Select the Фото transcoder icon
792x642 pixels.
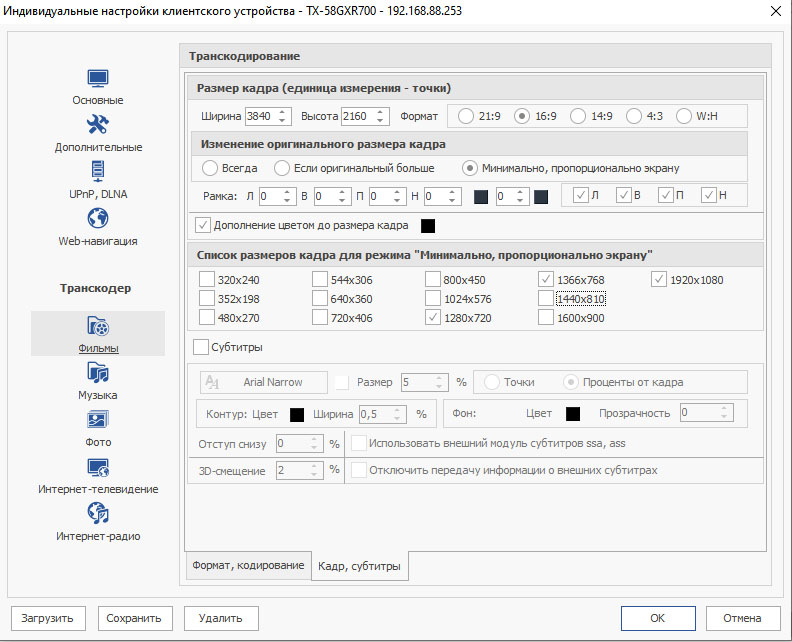point(98,420)
